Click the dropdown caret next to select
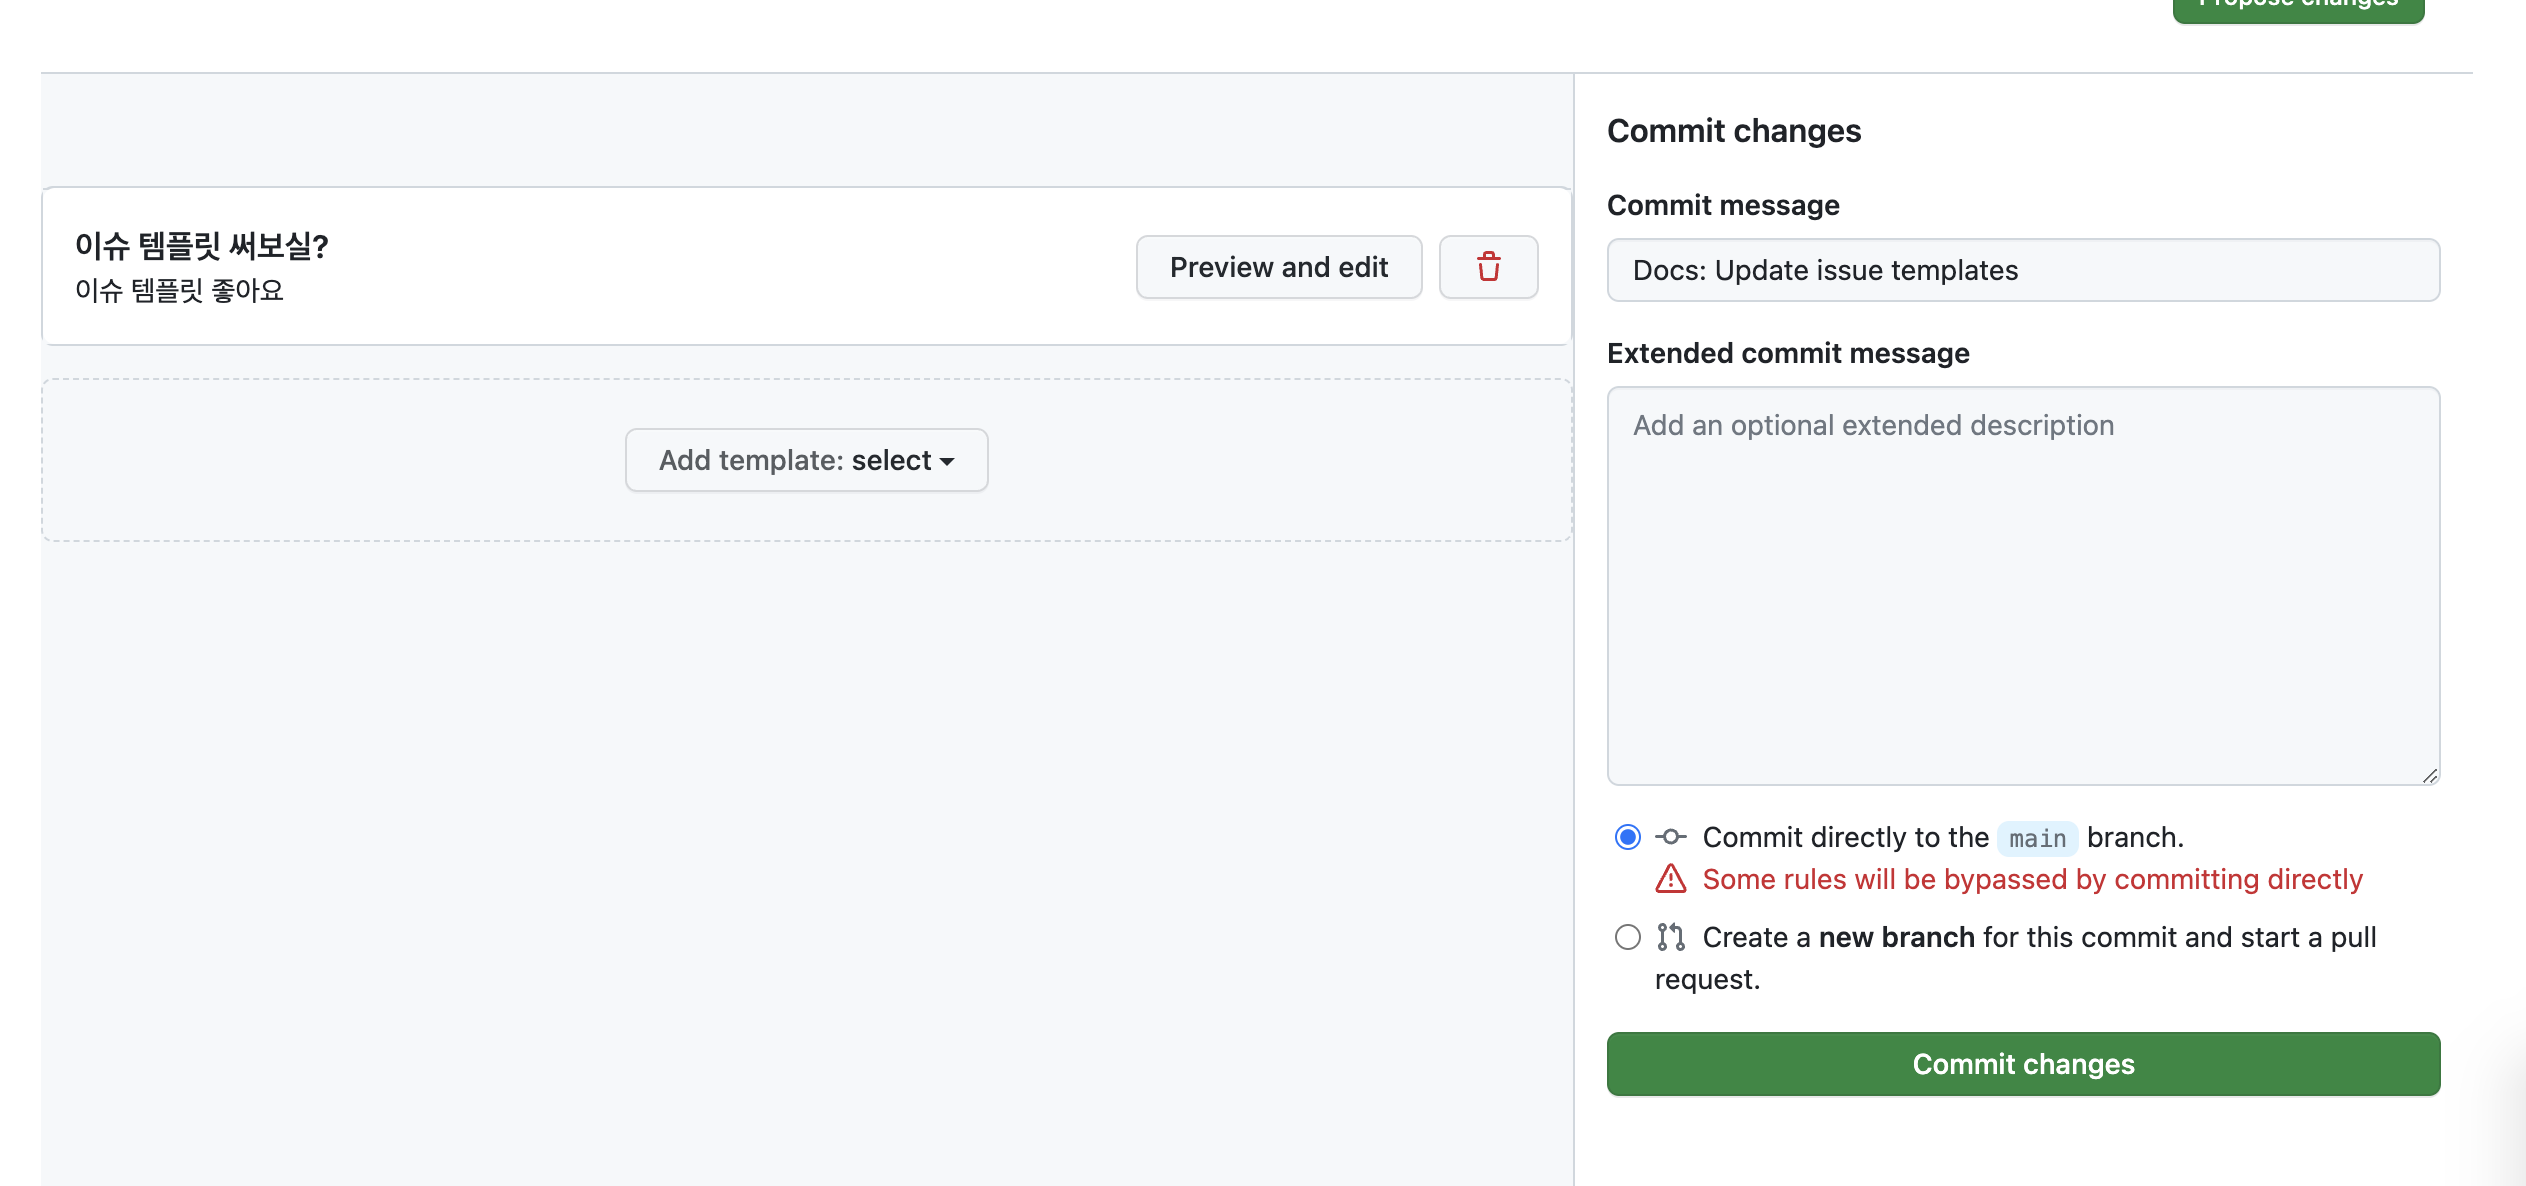This screenshot has width=2526, height=1186. pos(947,461)
